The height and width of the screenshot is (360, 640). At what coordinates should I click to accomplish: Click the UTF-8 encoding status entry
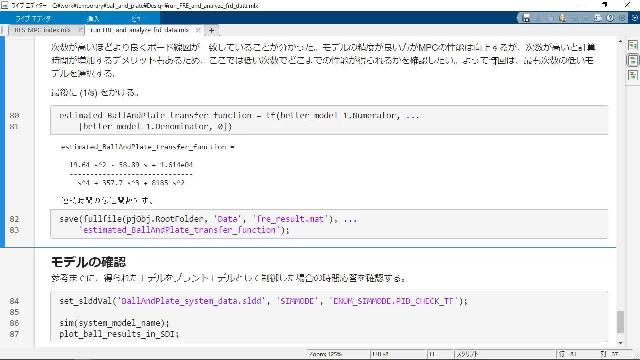pos(380,354)
